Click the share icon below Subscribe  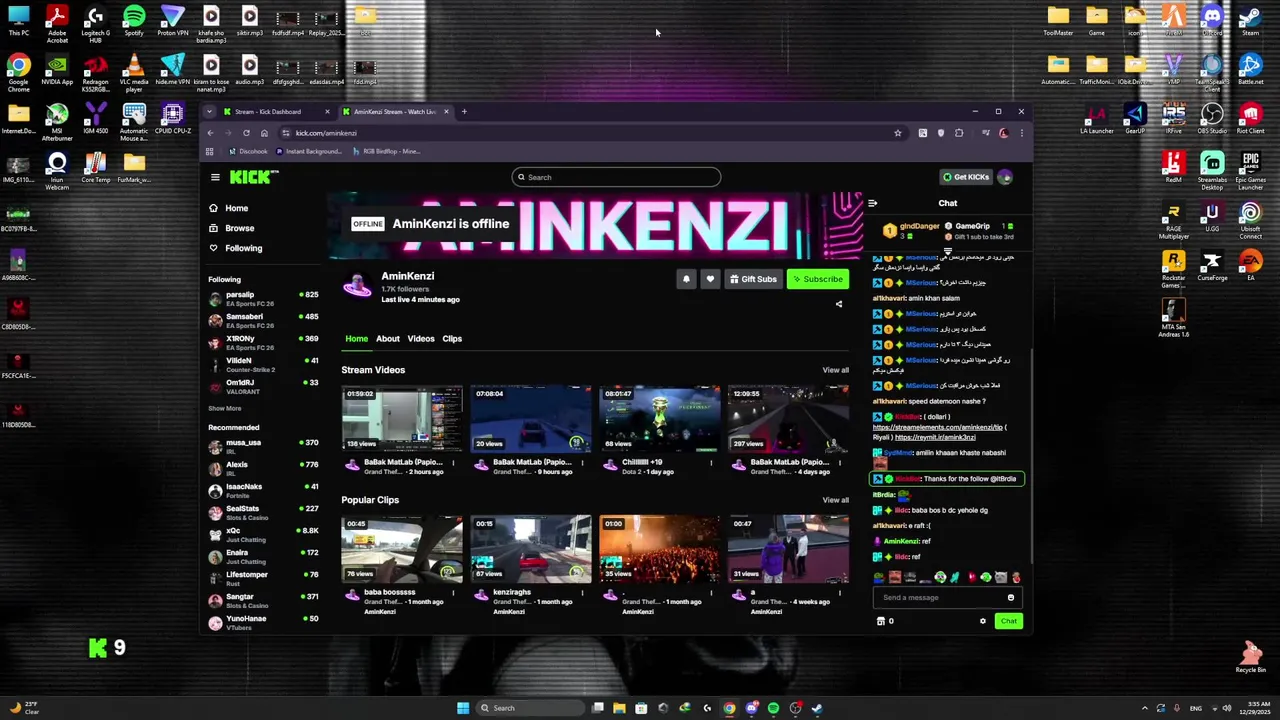click(839, 304)
